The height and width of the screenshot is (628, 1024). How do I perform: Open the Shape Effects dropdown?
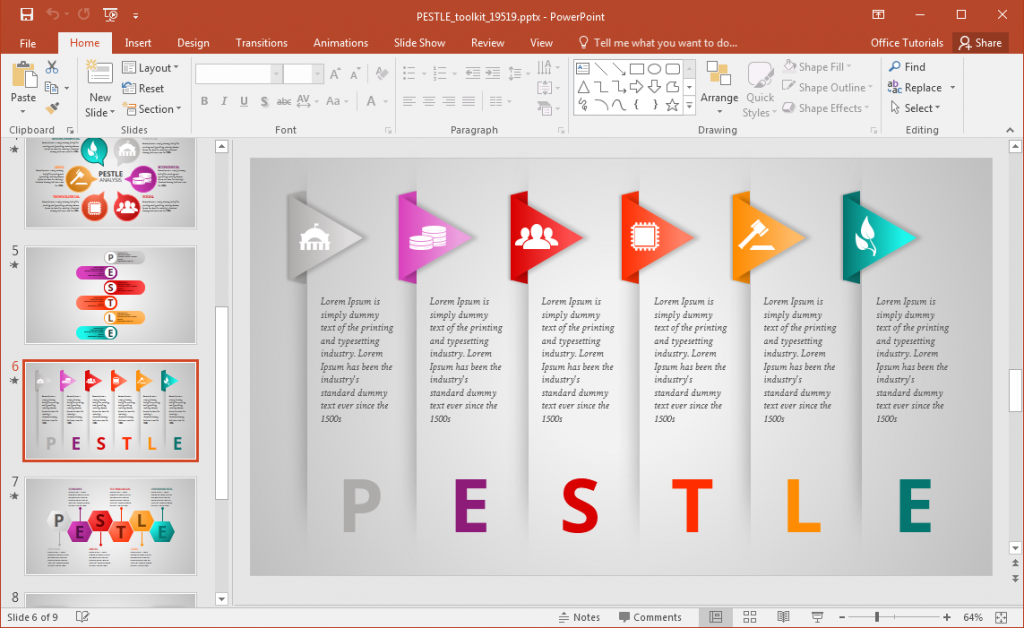826,108
